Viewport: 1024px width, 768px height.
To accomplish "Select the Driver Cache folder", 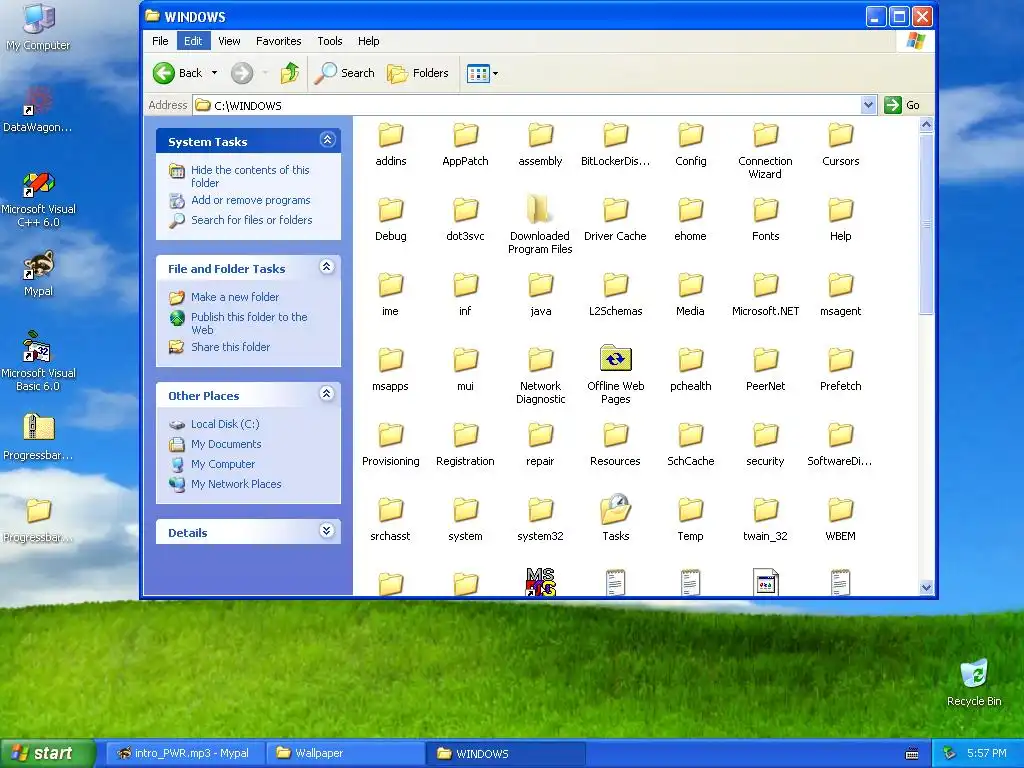I will tap(615, 220).
